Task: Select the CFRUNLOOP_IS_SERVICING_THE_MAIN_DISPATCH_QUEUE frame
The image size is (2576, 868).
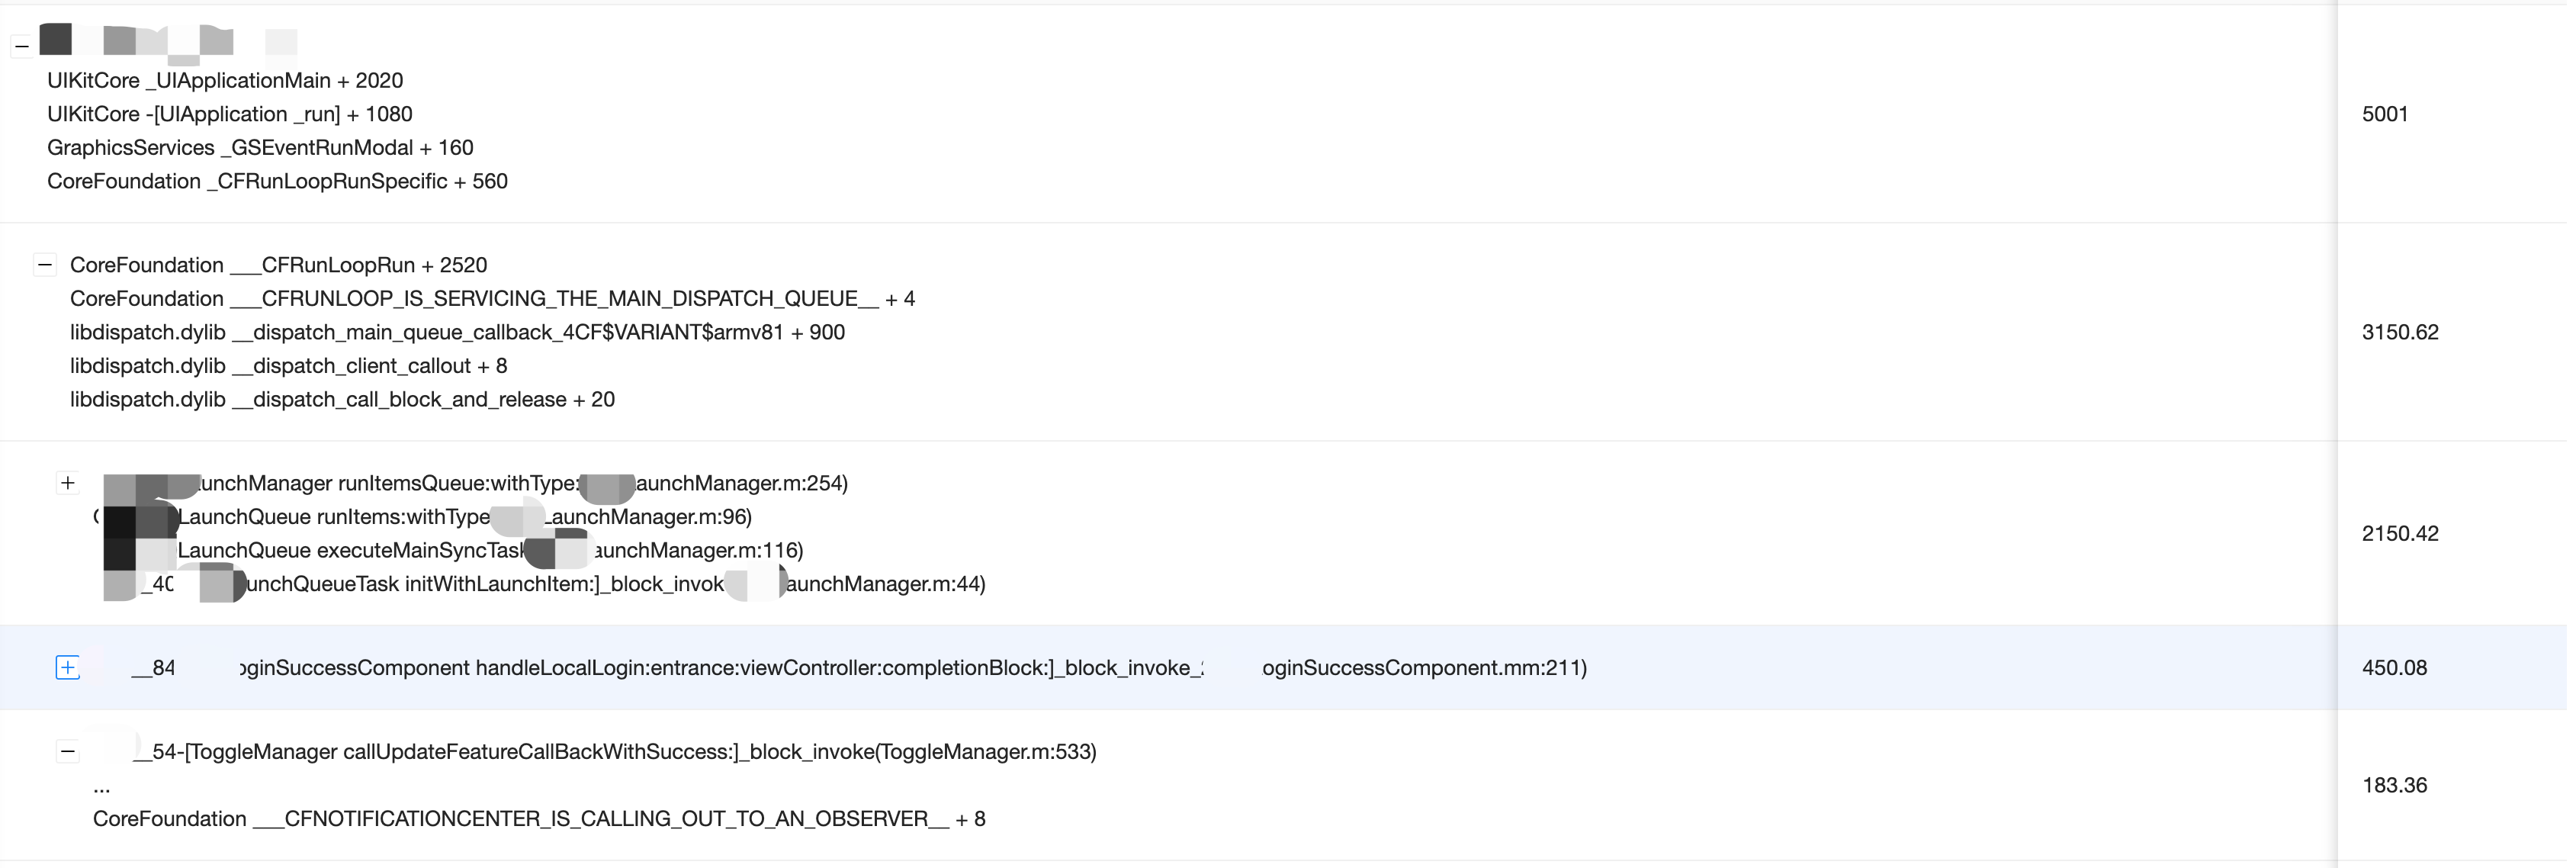Action: point(492,299)
